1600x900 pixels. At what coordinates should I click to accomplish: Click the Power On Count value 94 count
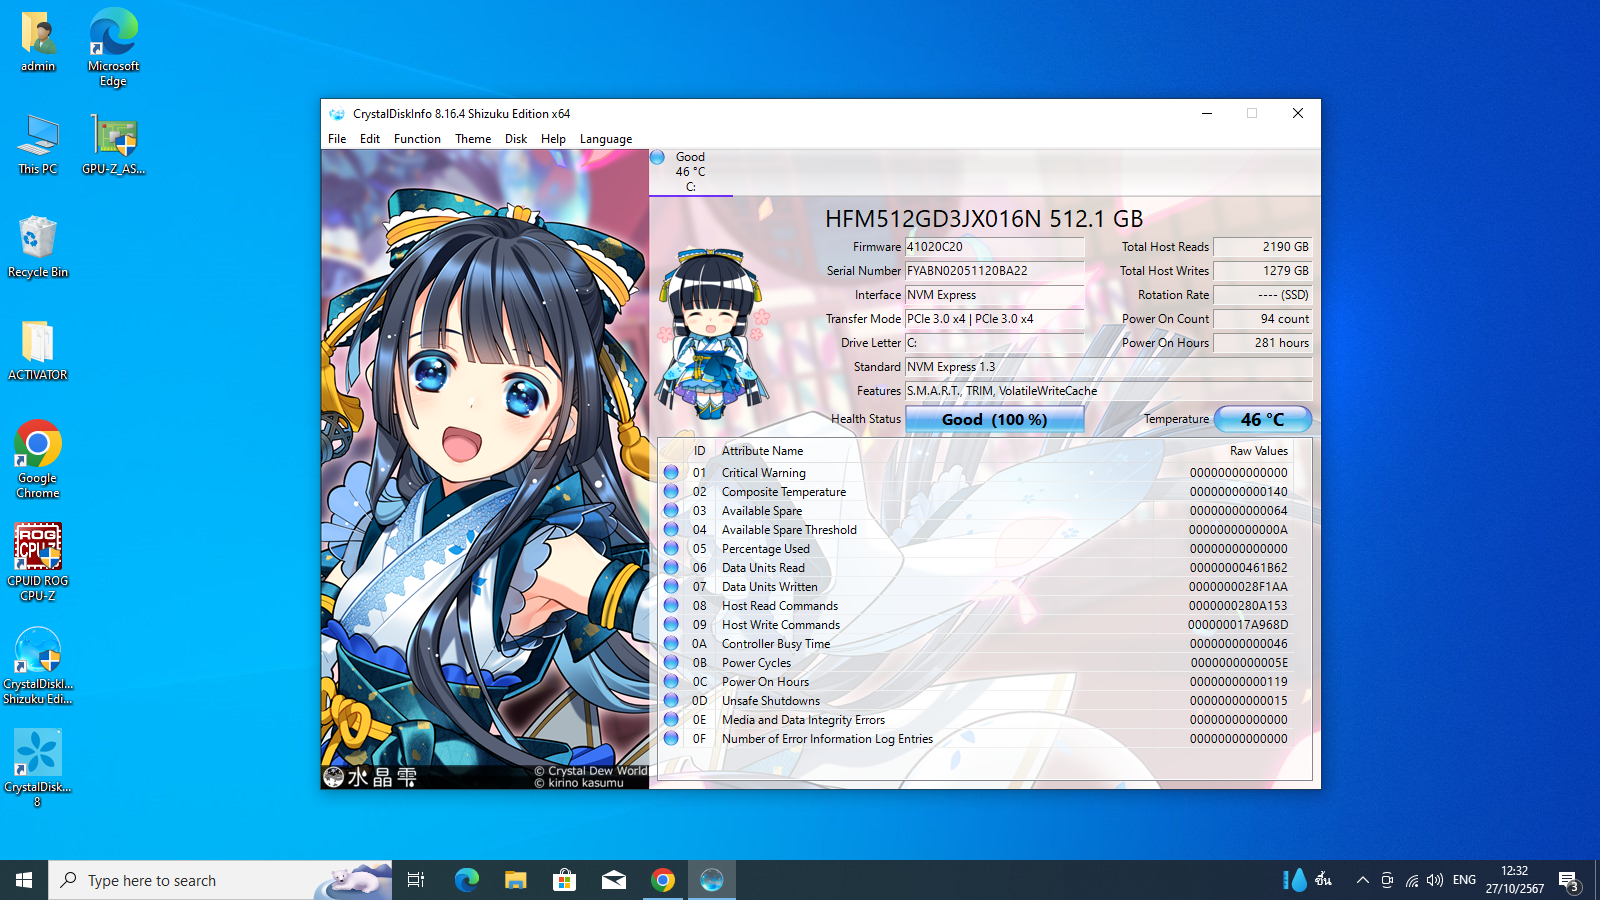coord(1262,319)
